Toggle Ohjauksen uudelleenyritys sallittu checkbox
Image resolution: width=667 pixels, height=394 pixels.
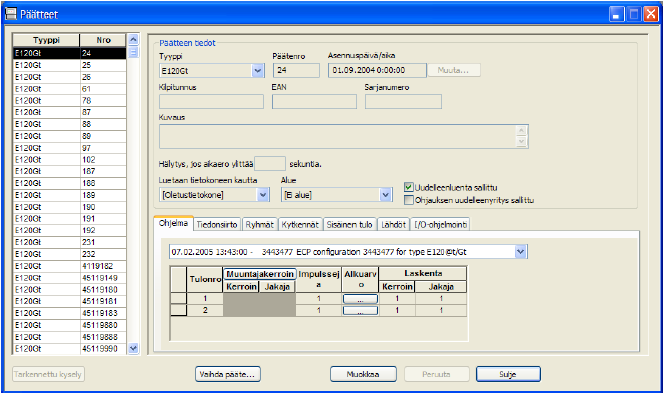(x=409, y=200)
